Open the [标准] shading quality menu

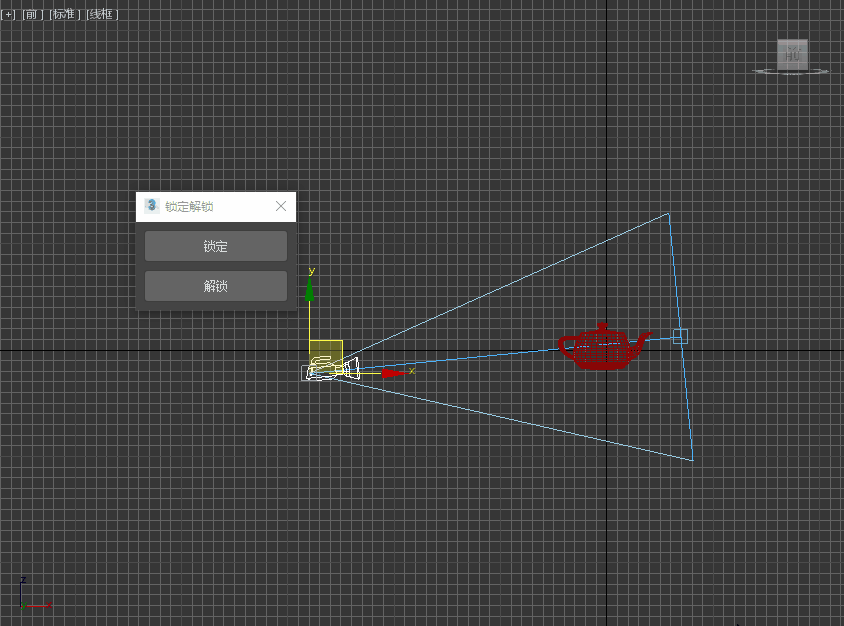[x=65, y=15]
